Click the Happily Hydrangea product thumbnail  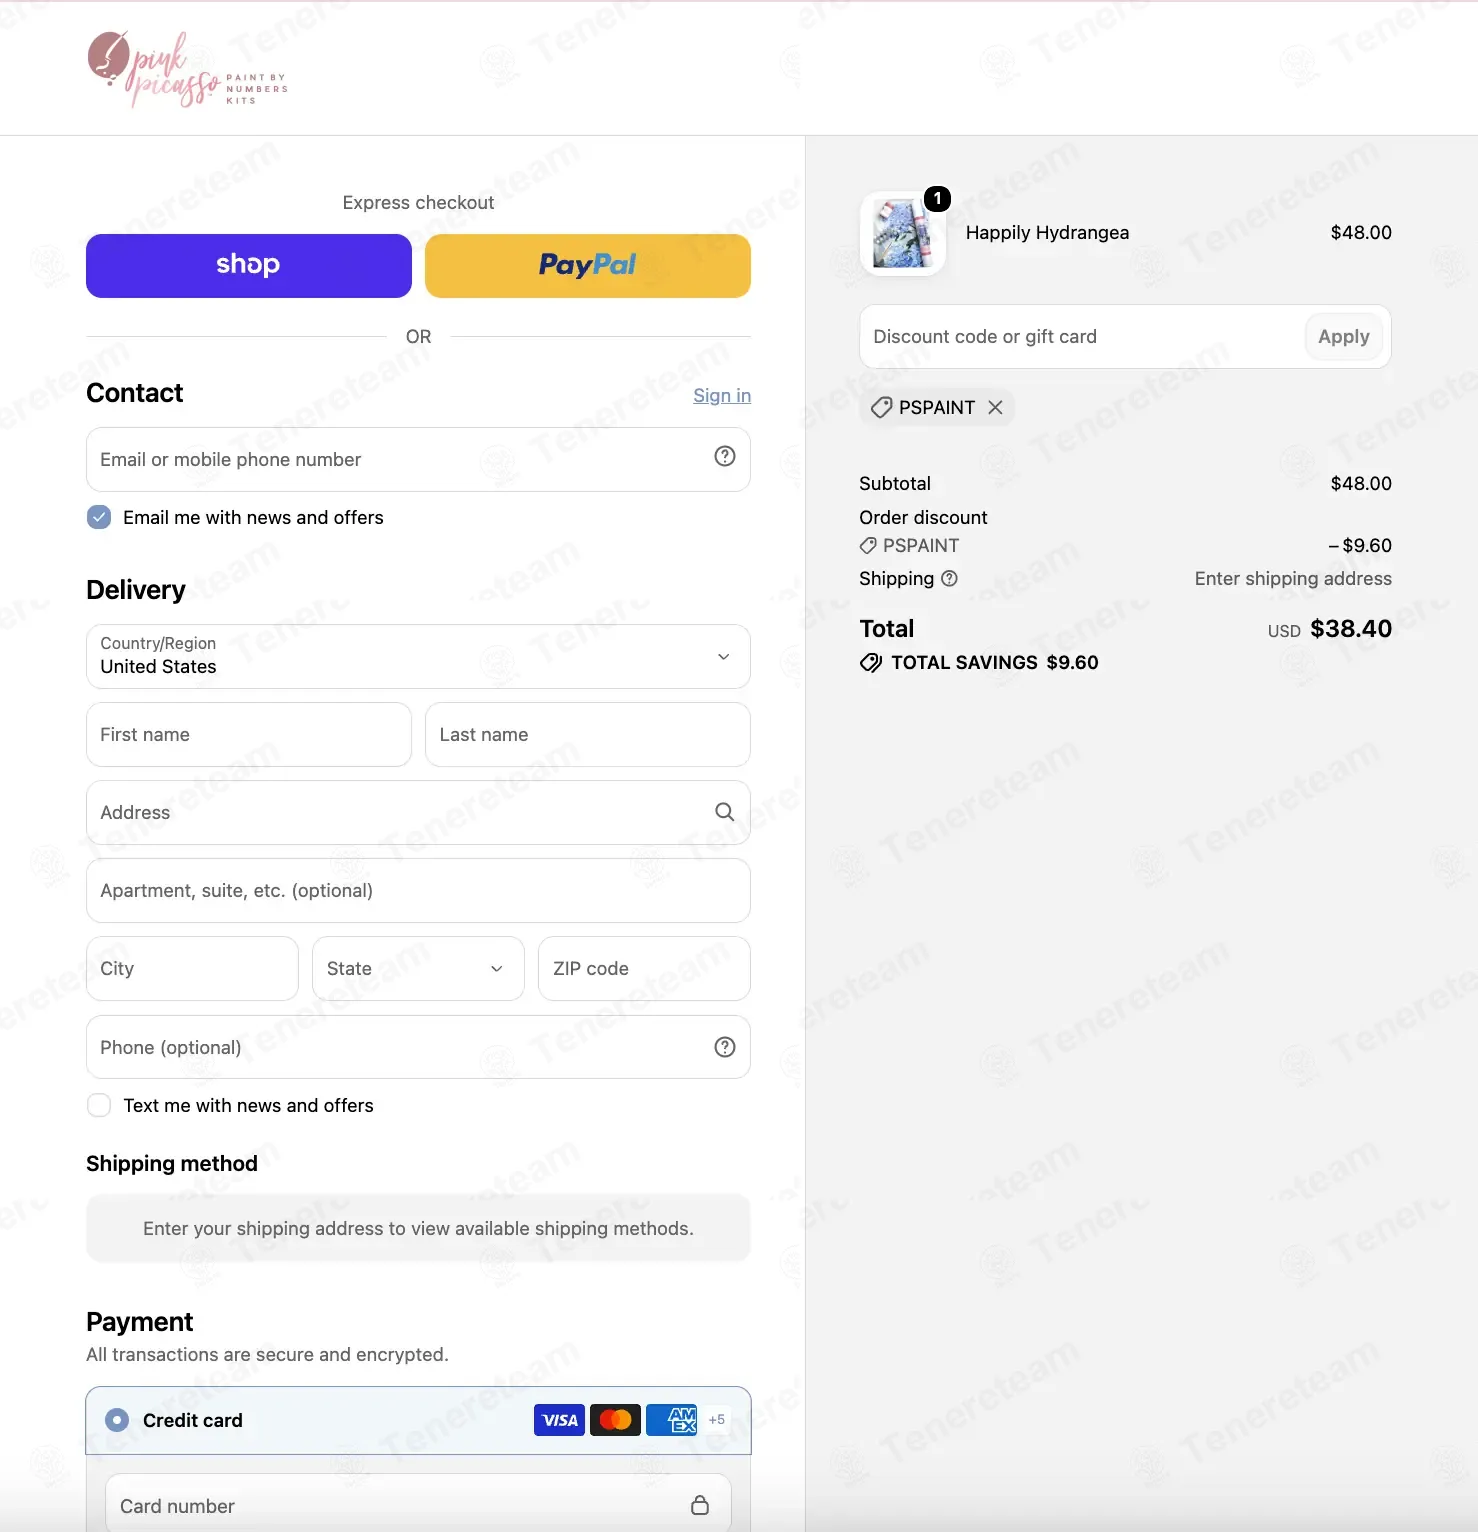point(903,233)
